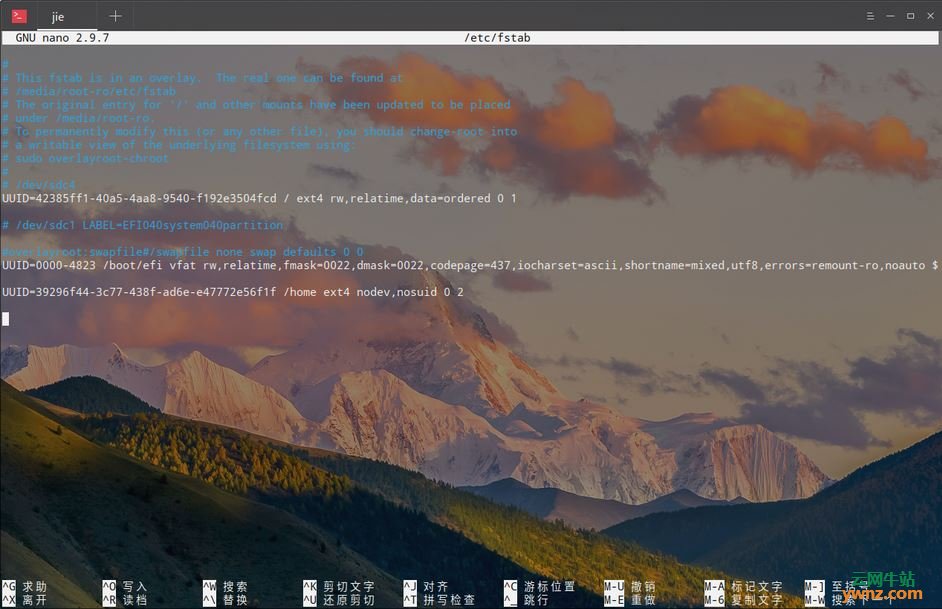
Task: Click the 'sudo overlayroot-chroot' comment line
Action: coord(85,159)
